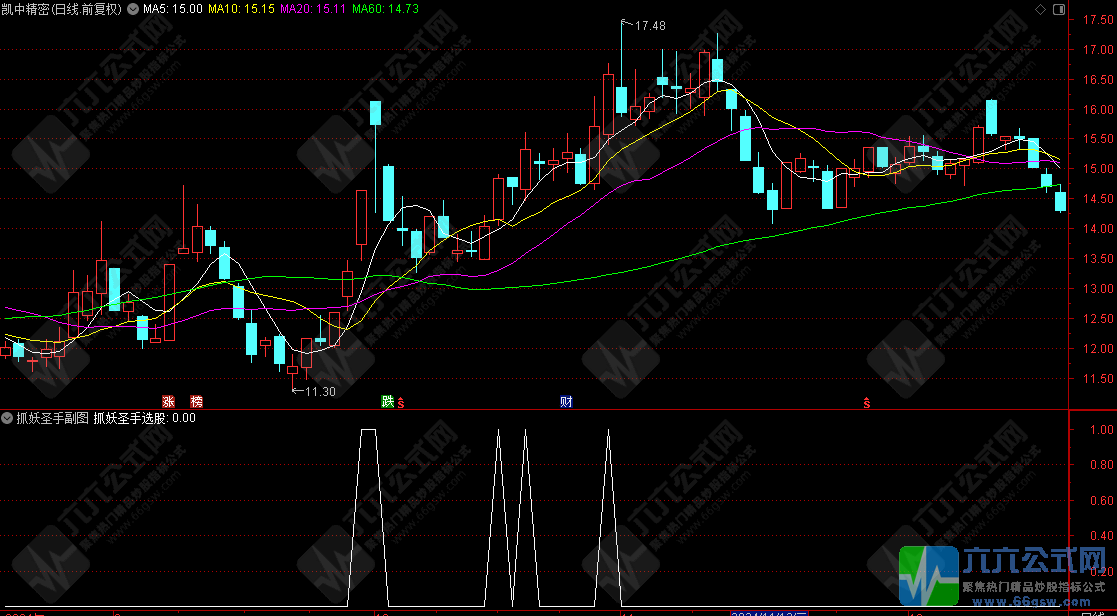Screen dimensions: 1117x616
Task: Click the 14.00 price axis label
Action: pyautogui.click(x=1096, y=229)
